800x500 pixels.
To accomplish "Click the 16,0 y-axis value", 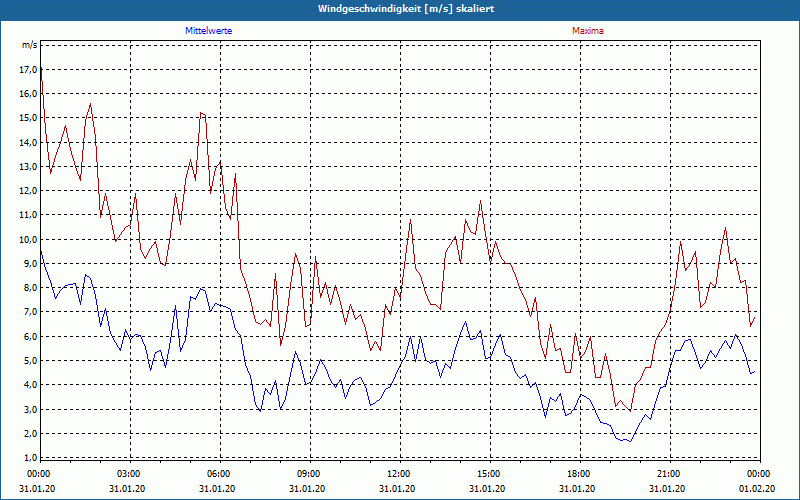I will click(28, 93).
